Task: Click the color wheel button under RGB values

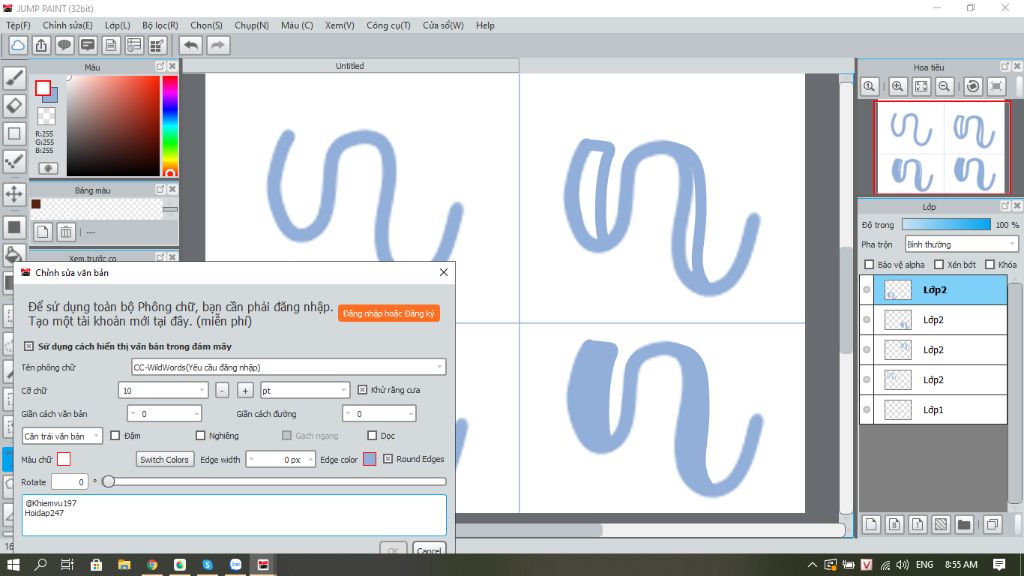Action: [48, 168]
